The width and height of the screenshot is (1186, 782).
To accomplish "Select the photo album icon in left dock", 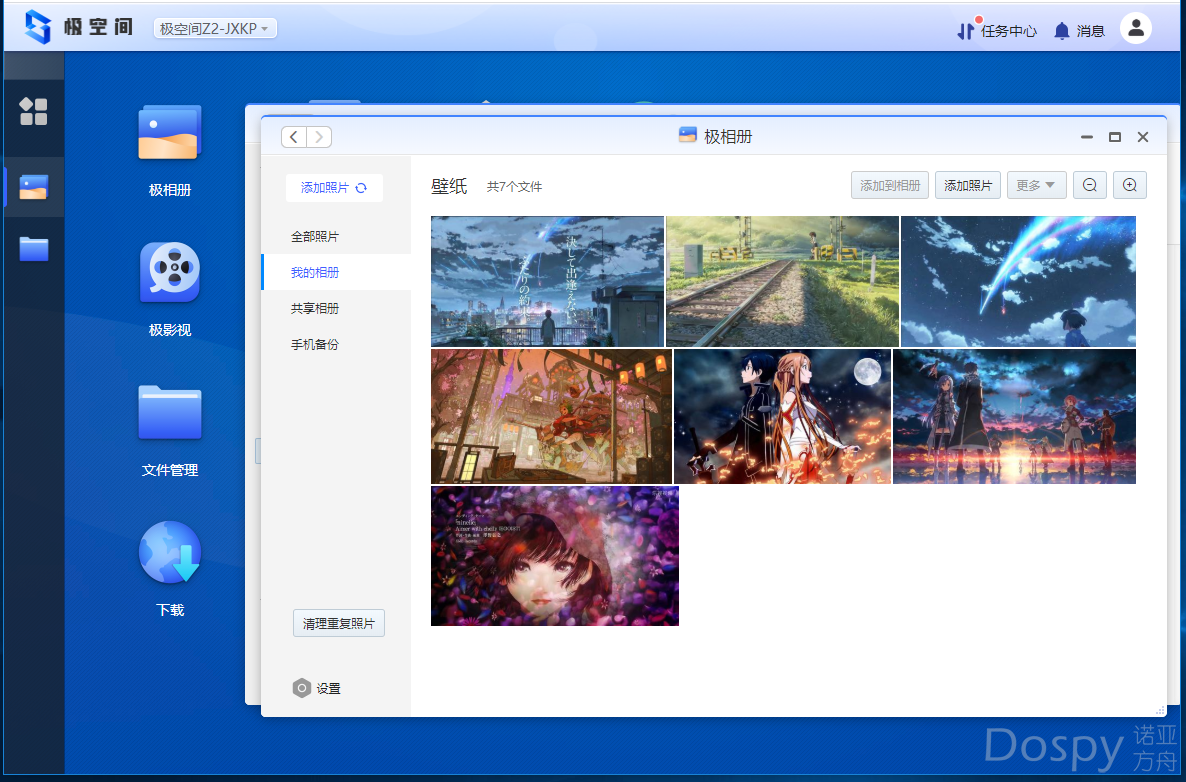I will pyautogui.click(x=33, y=187).
